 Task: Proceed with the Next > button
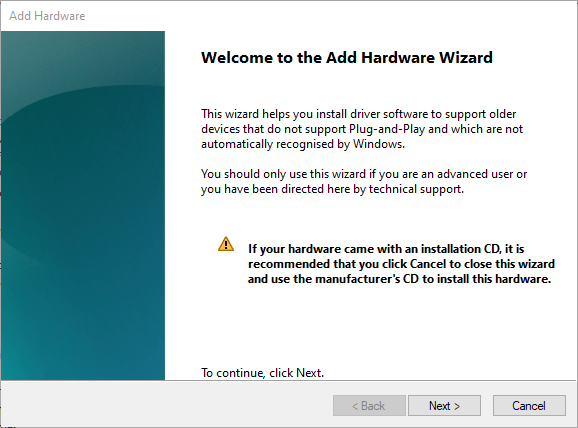(444, 406)
